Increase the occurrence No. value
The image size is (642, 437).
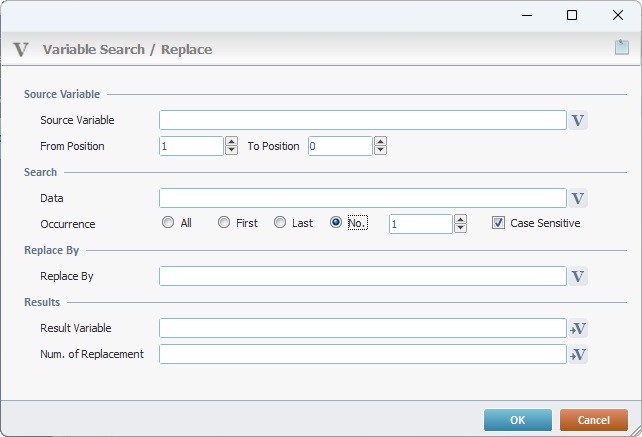461,219
